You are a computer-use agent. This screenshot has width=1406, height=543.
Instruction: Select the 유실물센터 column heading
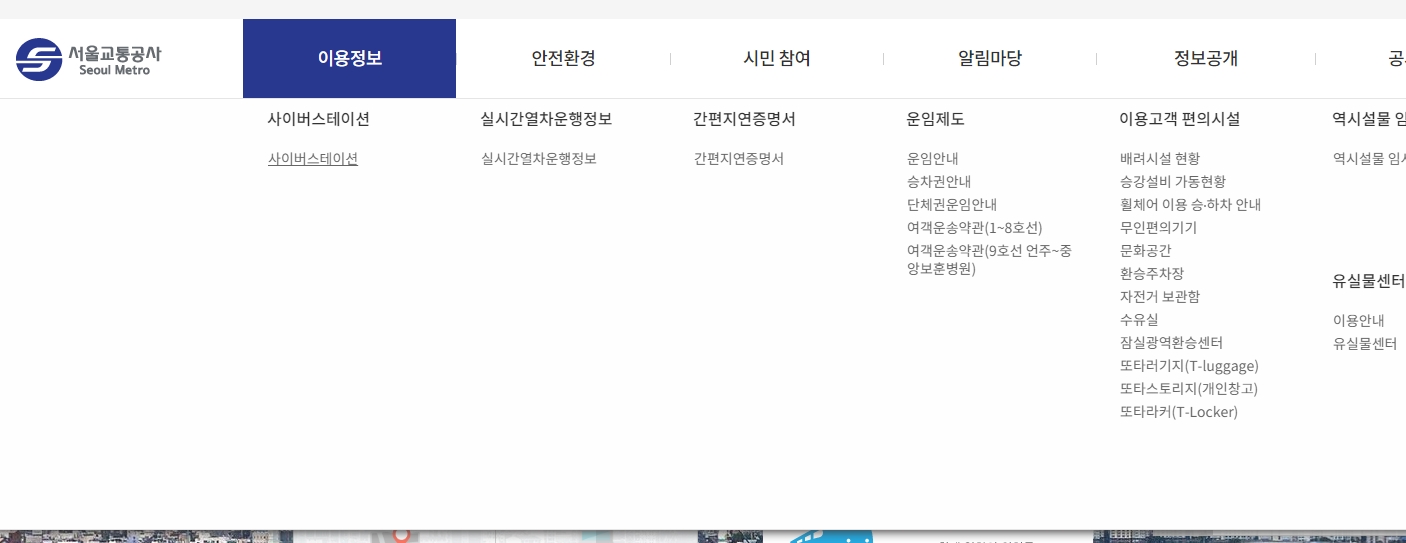coord(1368,281)
